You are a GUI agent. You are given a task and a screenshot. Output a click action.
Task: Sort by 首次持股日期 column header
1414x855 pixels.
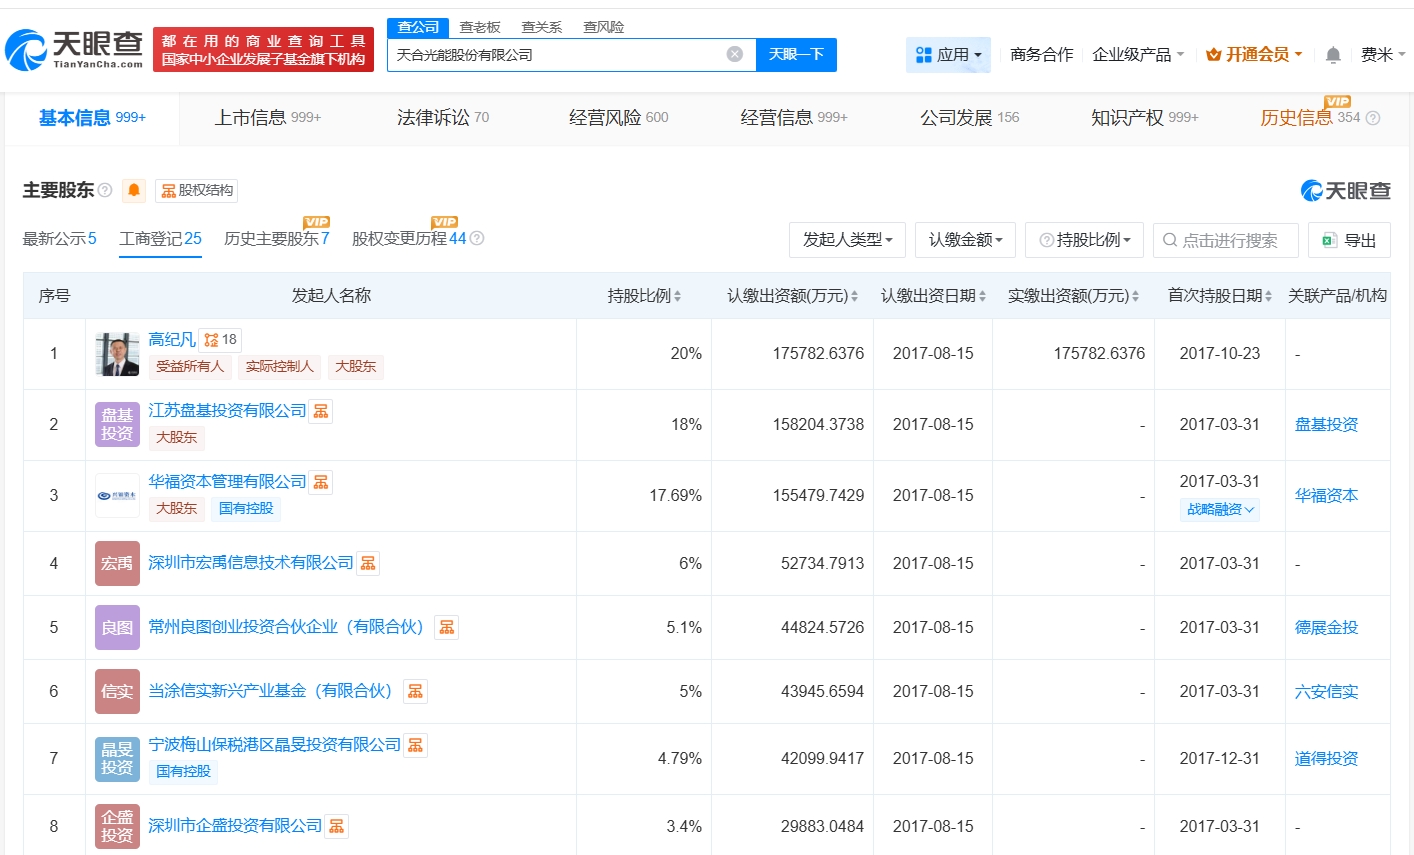tap(1219, 296)
